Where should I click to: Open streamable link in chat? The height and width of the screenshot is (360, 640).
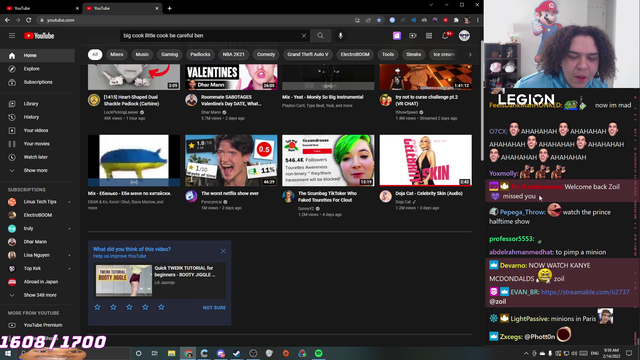(585, 292)
